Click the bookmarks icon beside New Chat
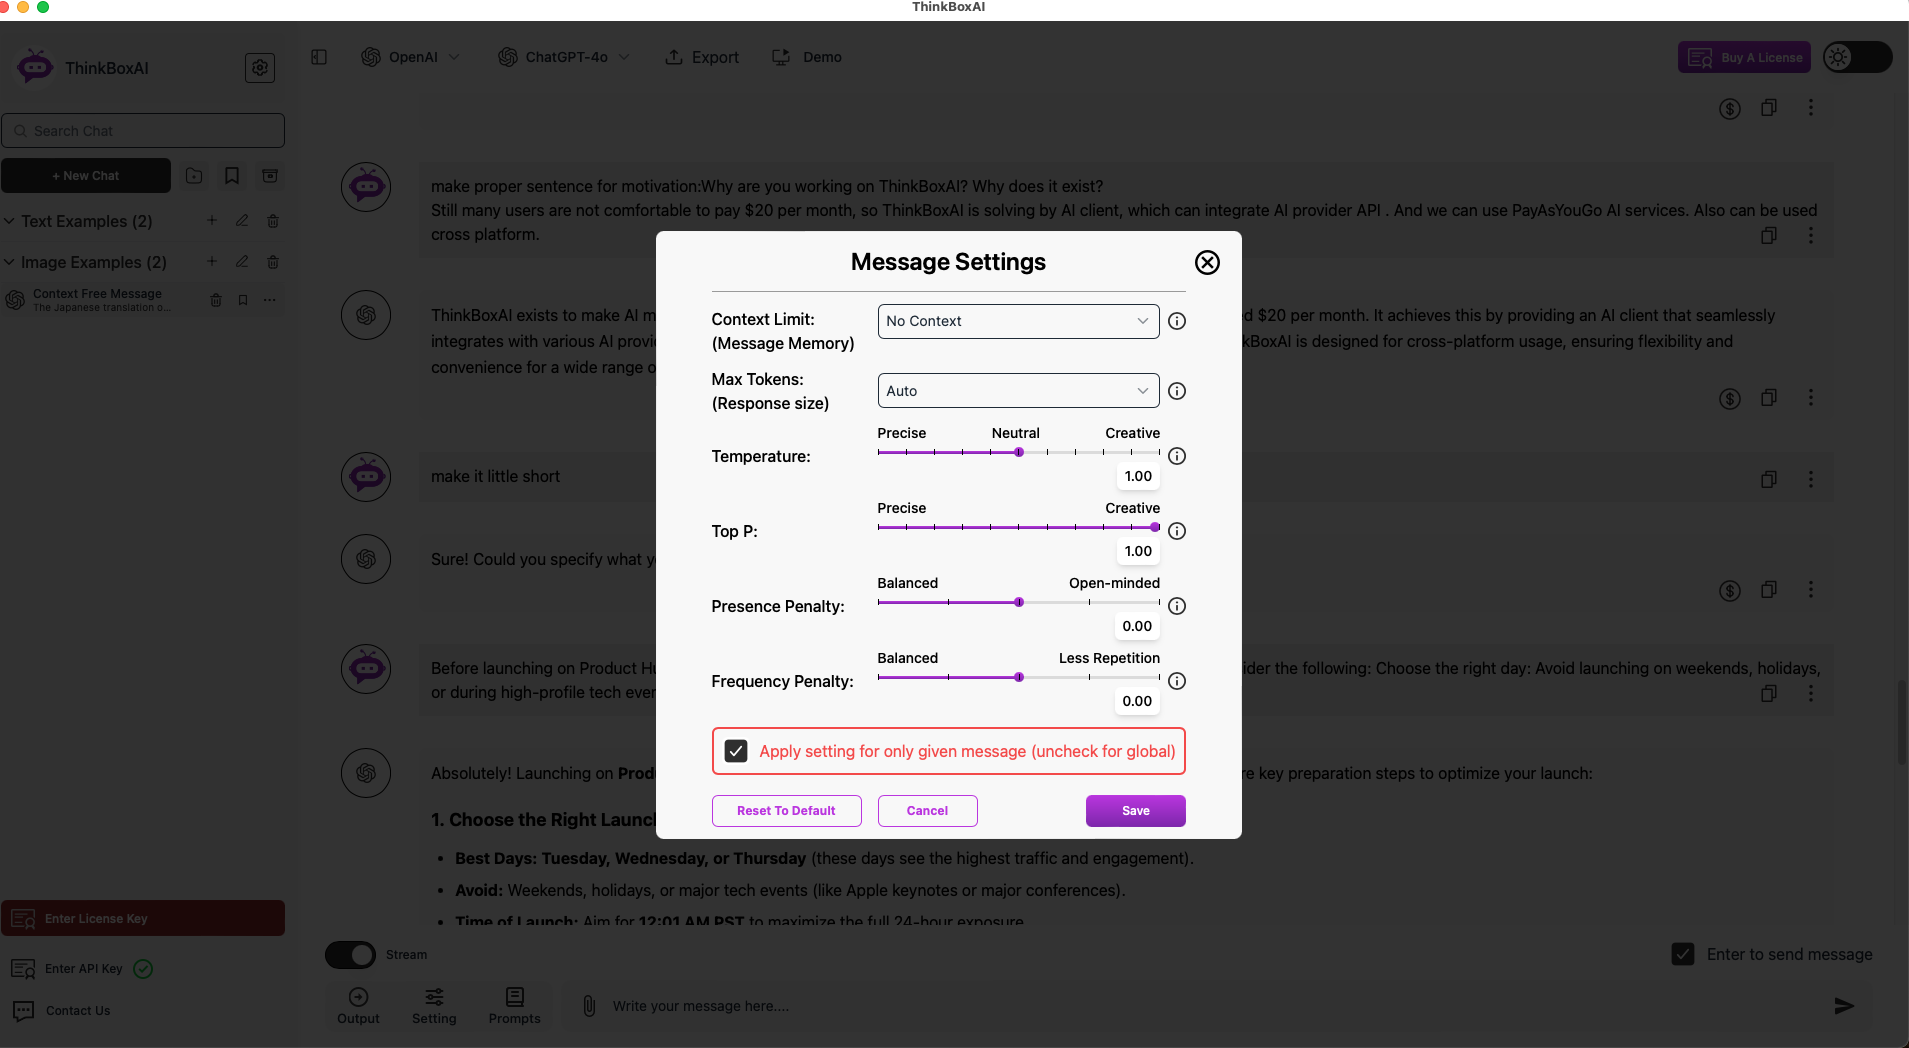 (232, 176)
